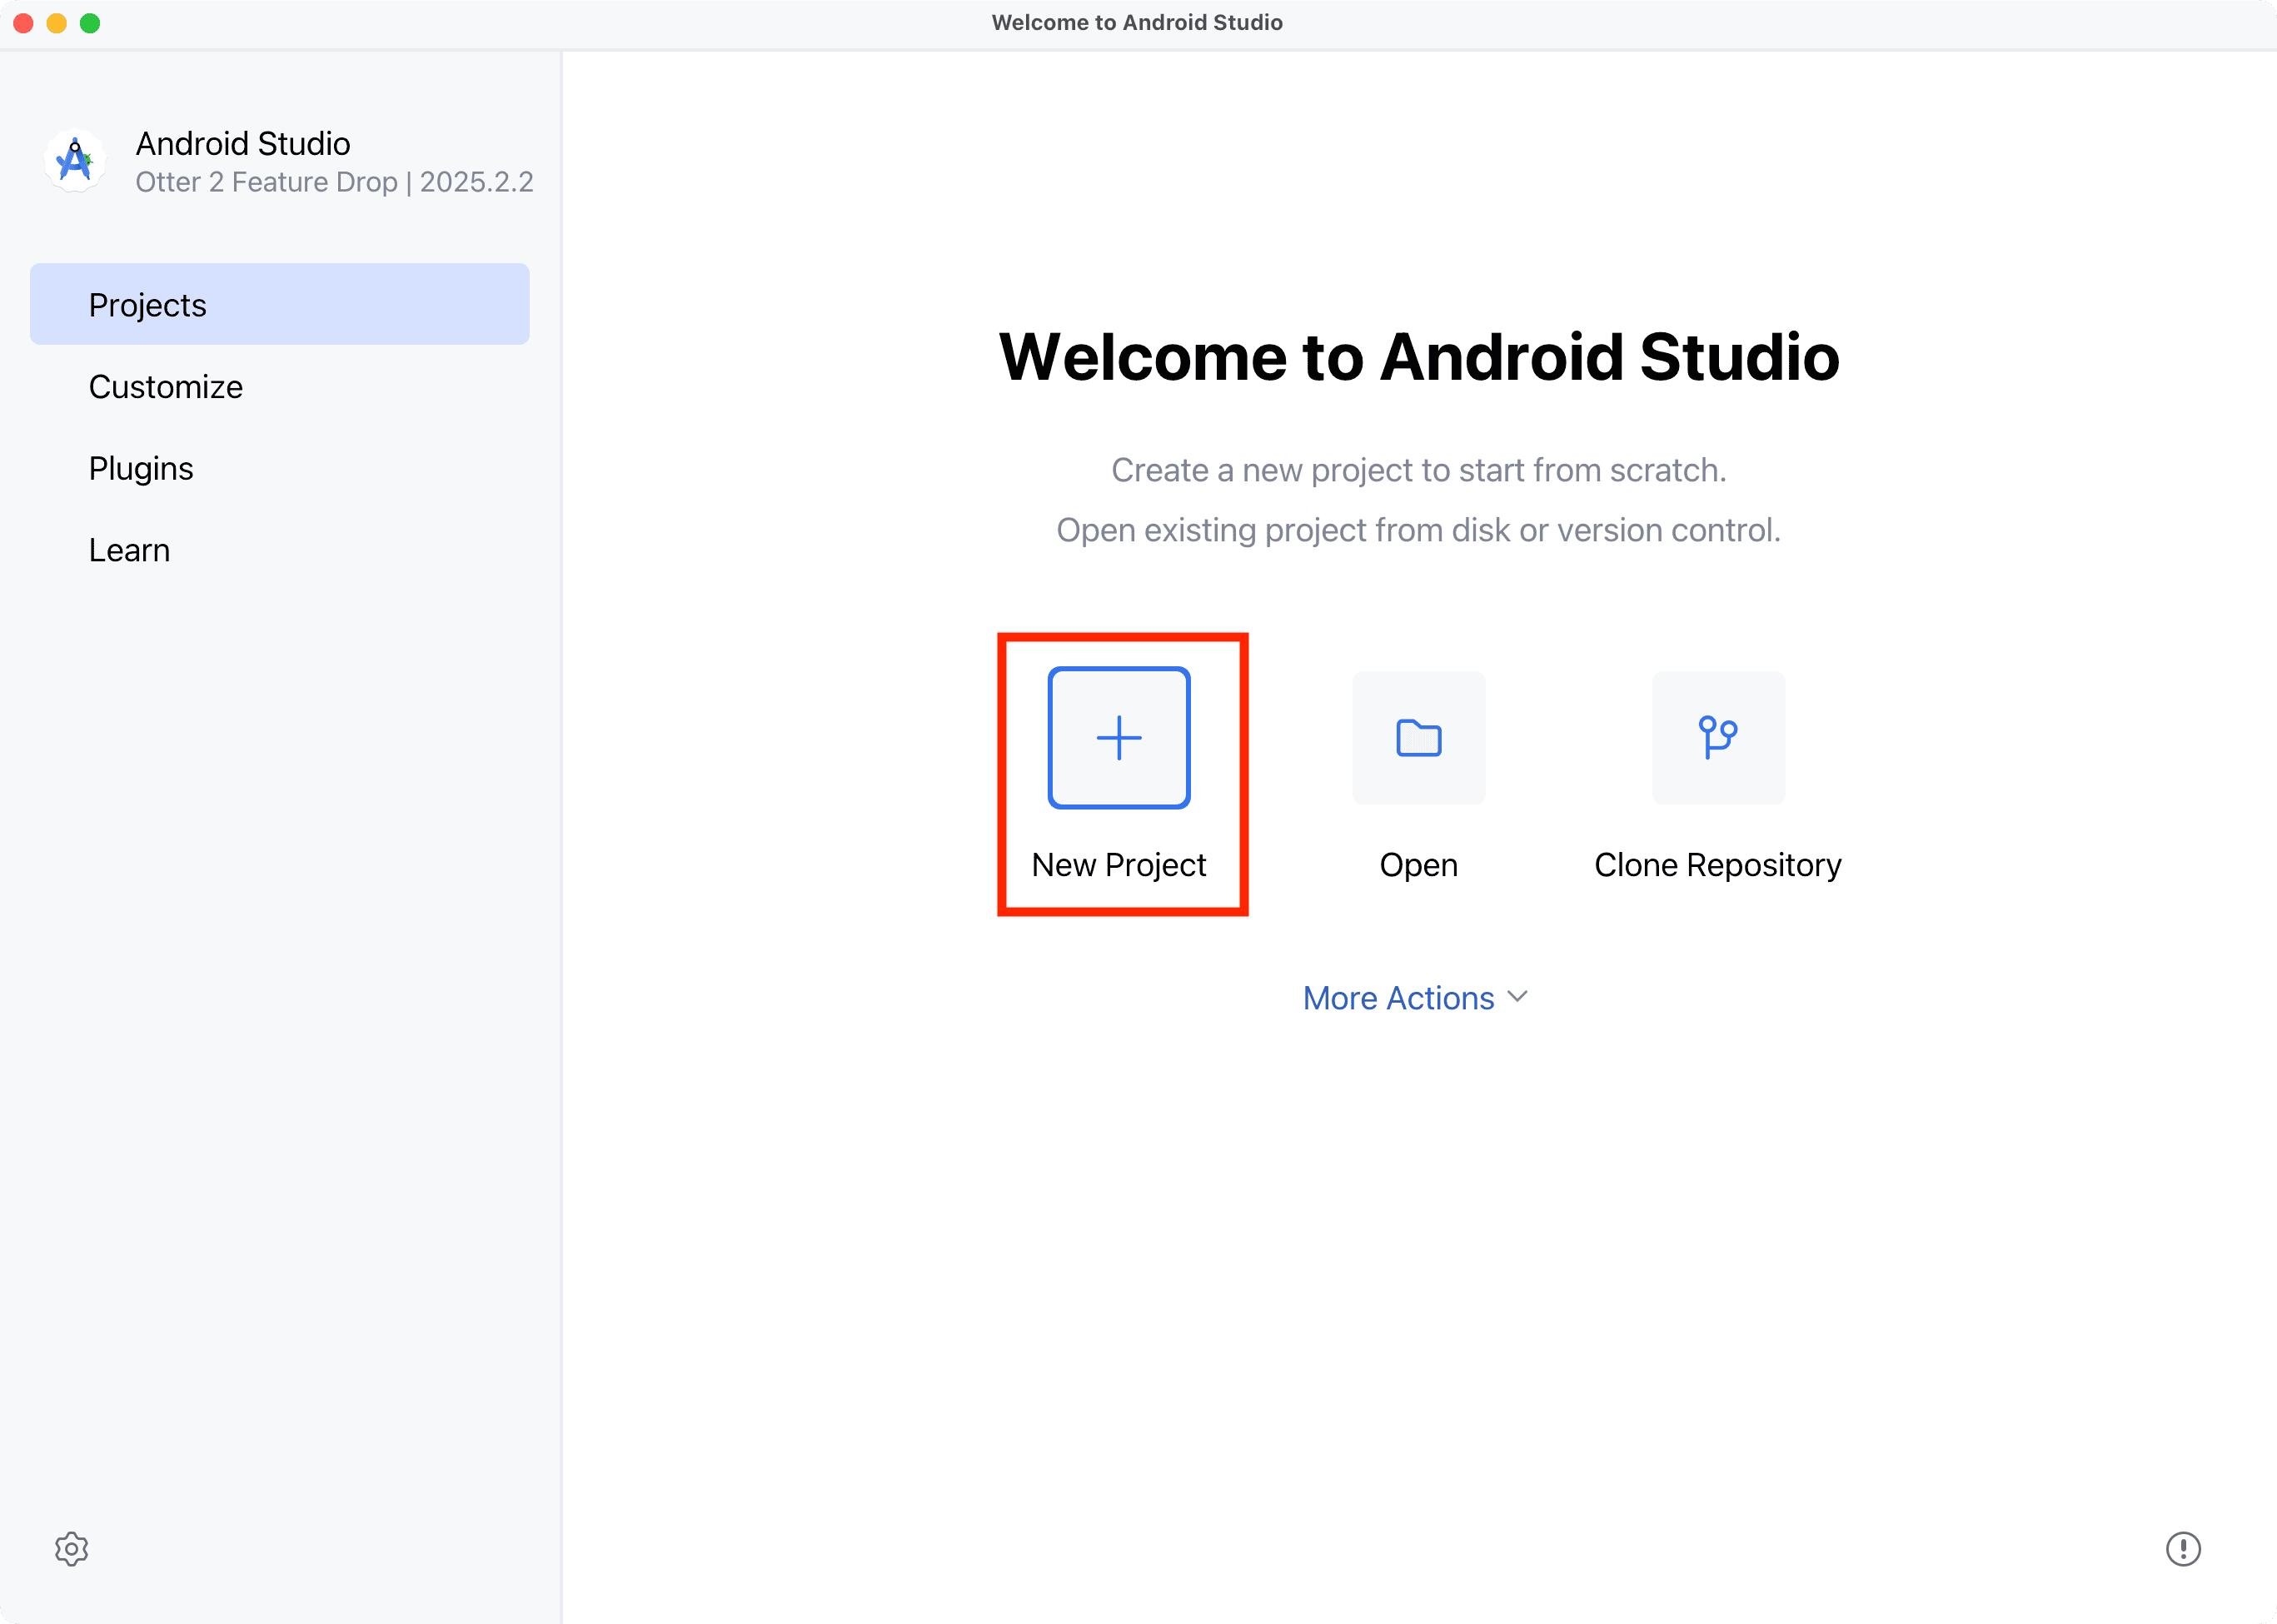The image size is (2277, 1624).
Task: Go to the Learn section
Action: tap(129, 550)
